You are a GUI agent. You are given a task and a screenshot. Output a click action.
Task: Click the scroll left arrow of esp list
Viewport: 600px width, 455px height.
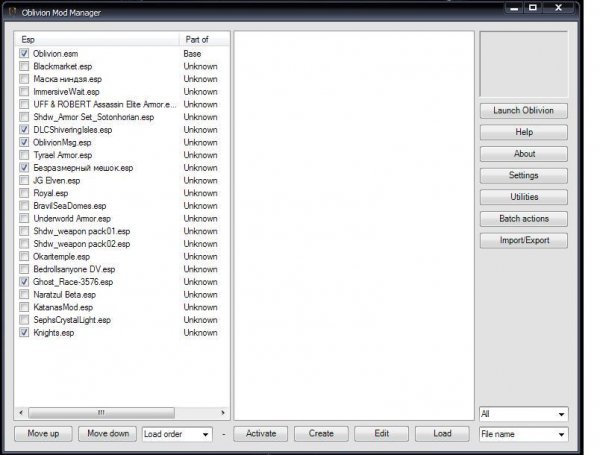21,413
